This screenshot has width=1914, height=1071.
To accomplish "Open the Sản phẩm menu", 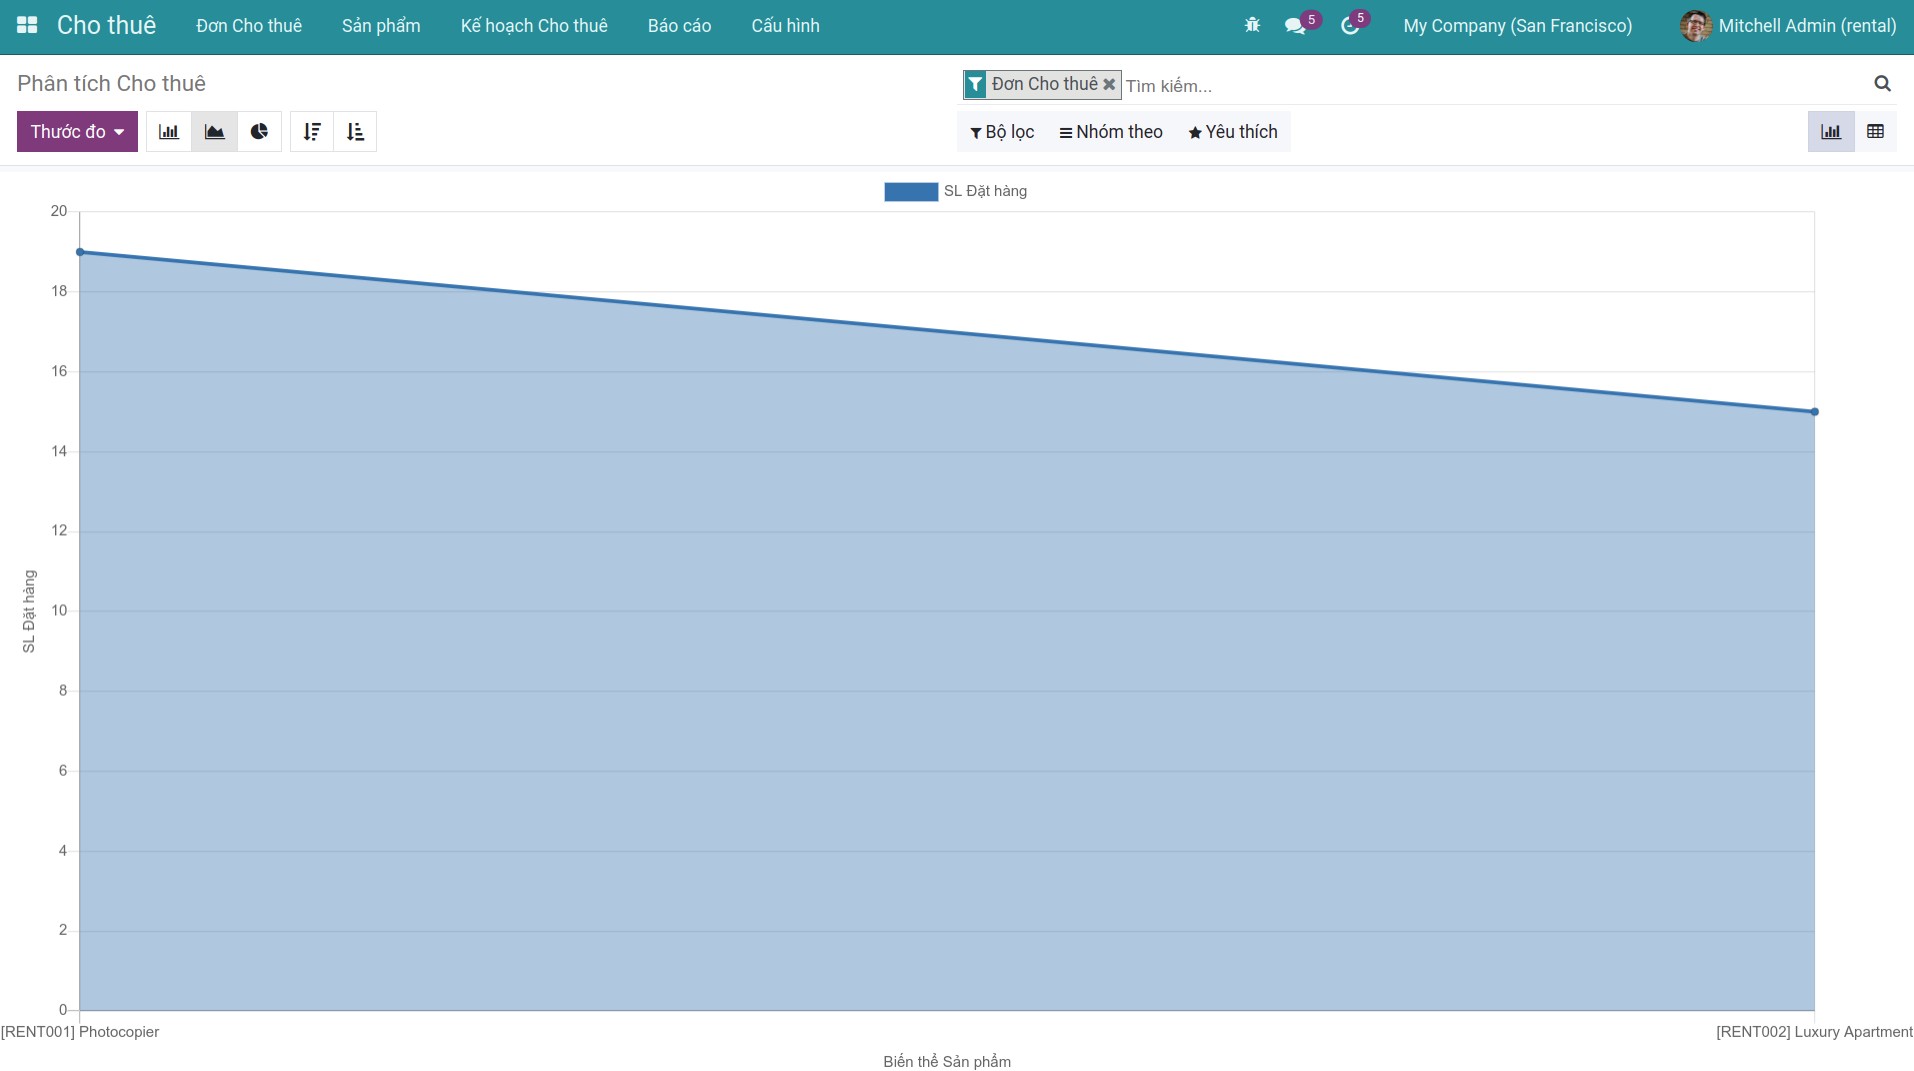I will click(381, 26).
